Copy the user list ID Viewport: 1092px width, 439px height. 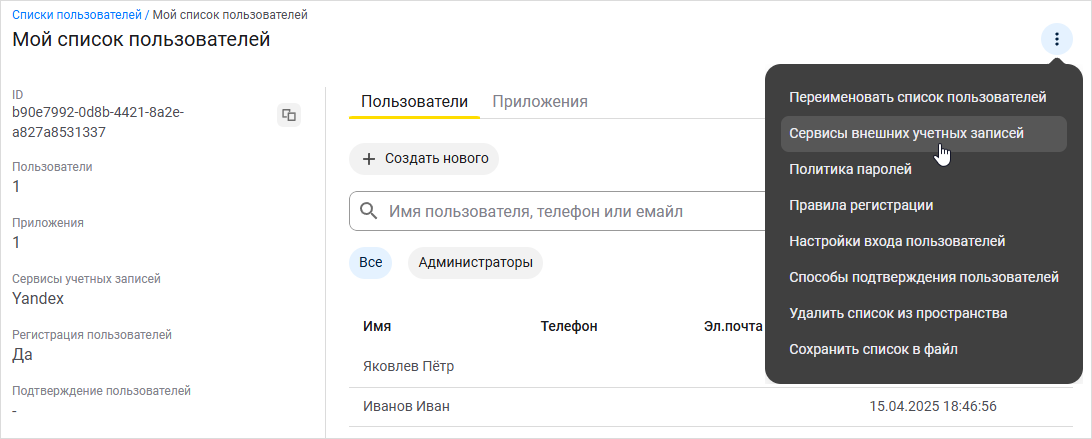pos(289,115)
